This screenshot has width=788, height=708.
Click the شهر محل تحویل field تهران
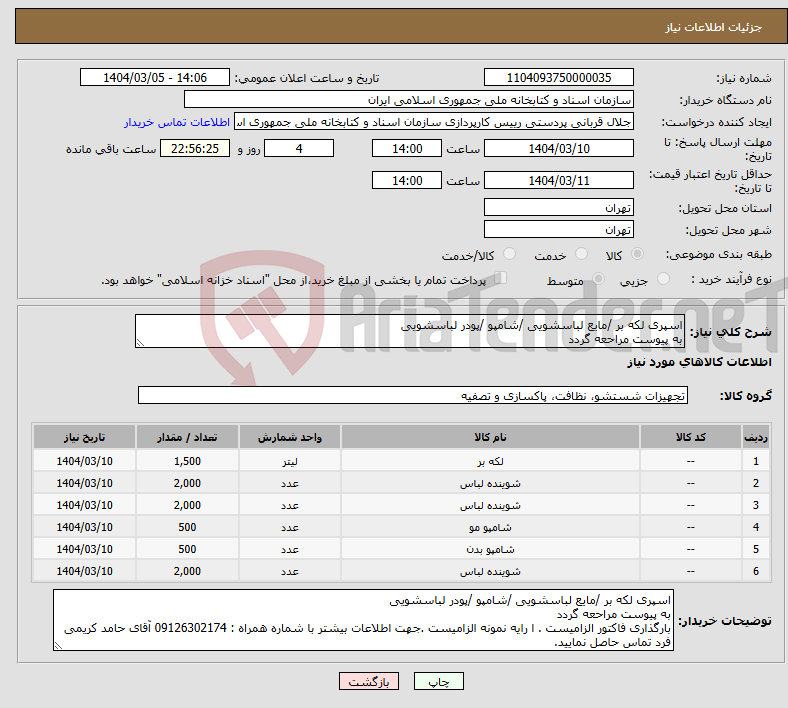tap(558, 230)
